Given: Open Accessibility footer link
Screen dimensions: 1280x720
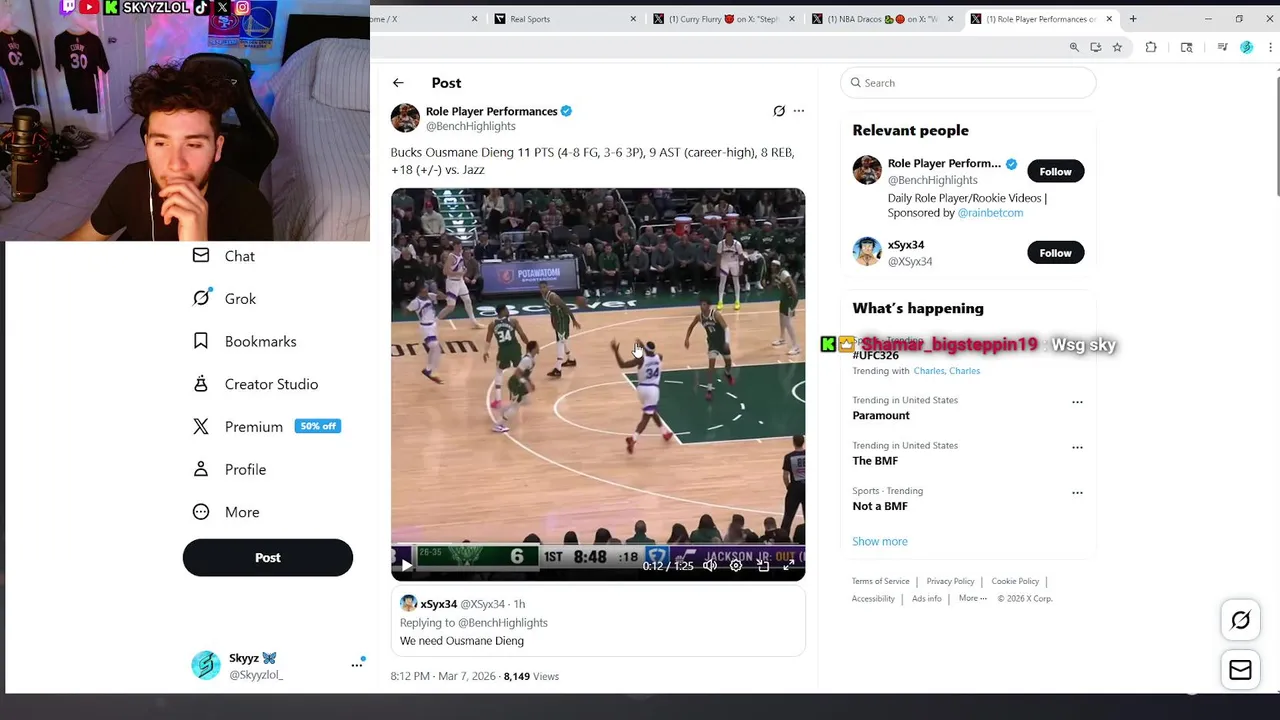Looking at the screenshot, I should 873,598.
